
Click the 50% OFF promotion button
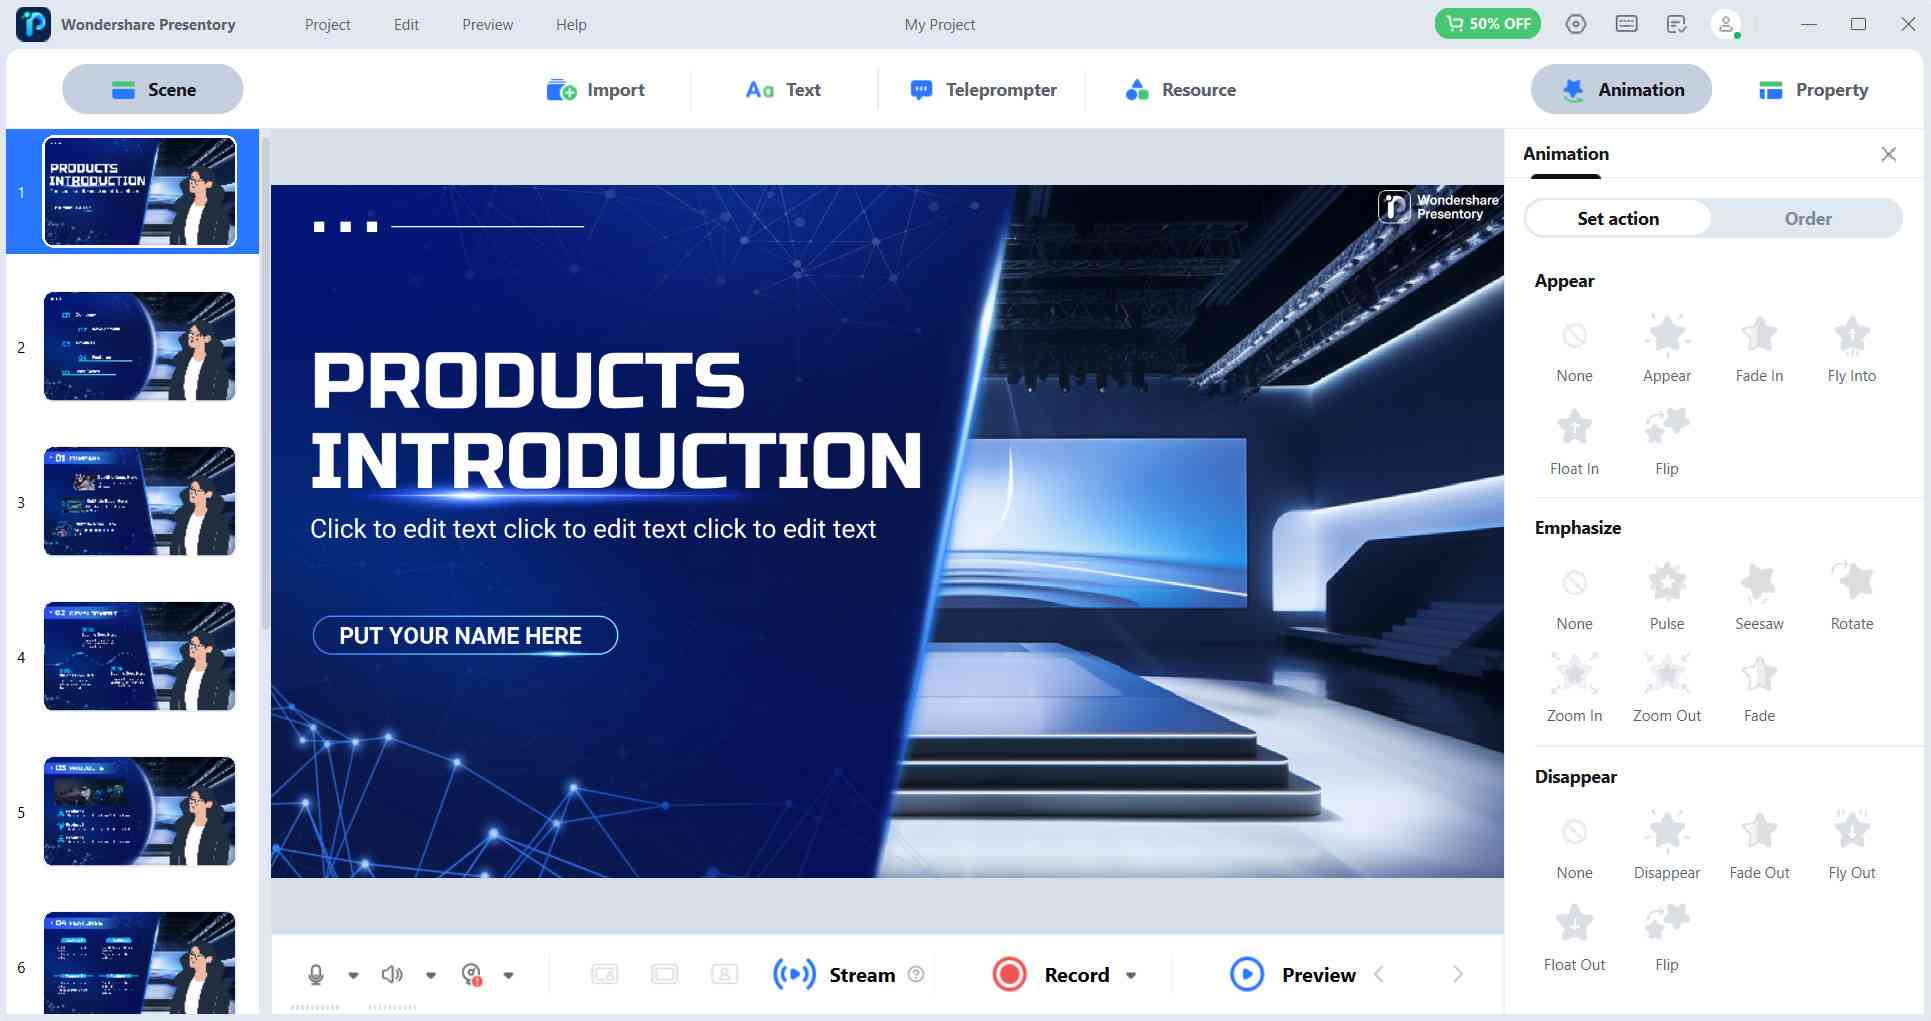1487,22
